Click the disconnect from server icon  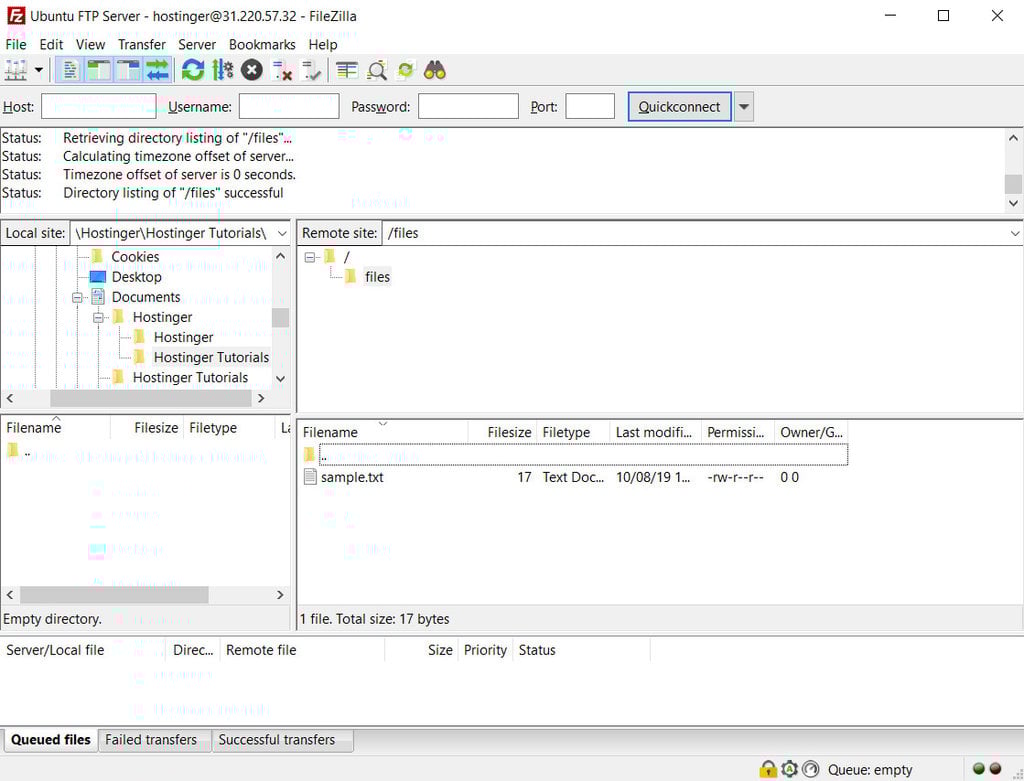coord(283,70)
